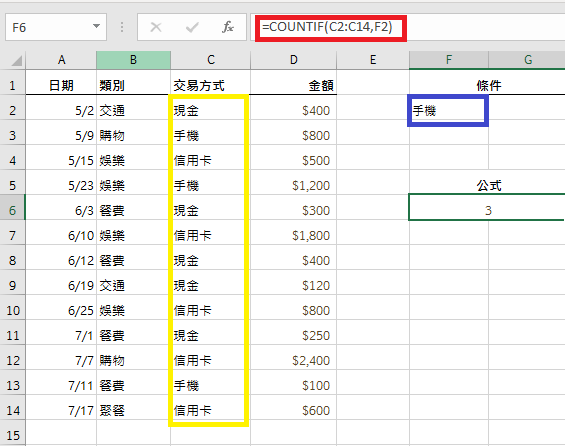Select row 6 header
This screenshot has width=565, height=446.
click(13, 210)
